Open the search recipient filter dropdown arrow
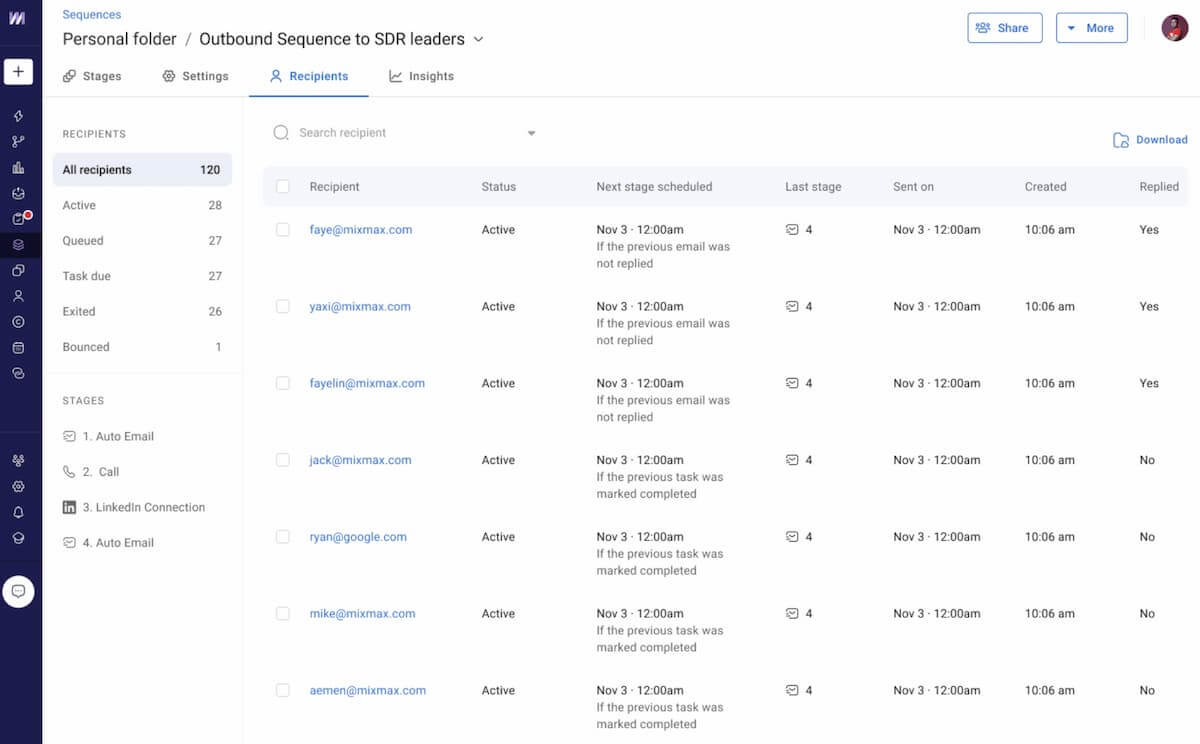Viewport: 1200px width, 744px height. tap(531, 134)
